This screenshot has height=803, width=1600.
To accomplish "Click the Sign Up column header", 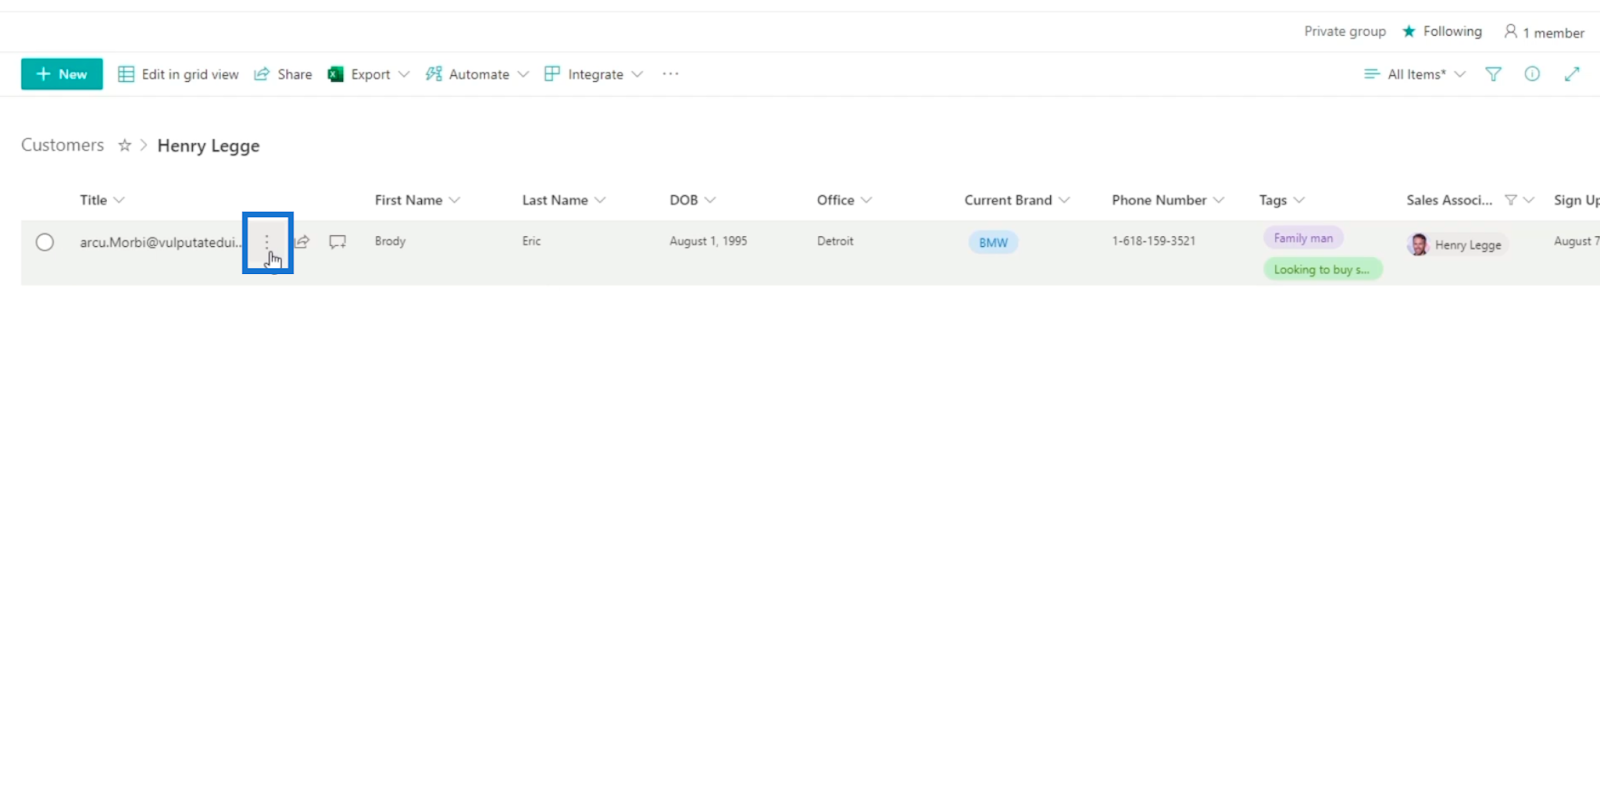I will (x=1576, y=200).
